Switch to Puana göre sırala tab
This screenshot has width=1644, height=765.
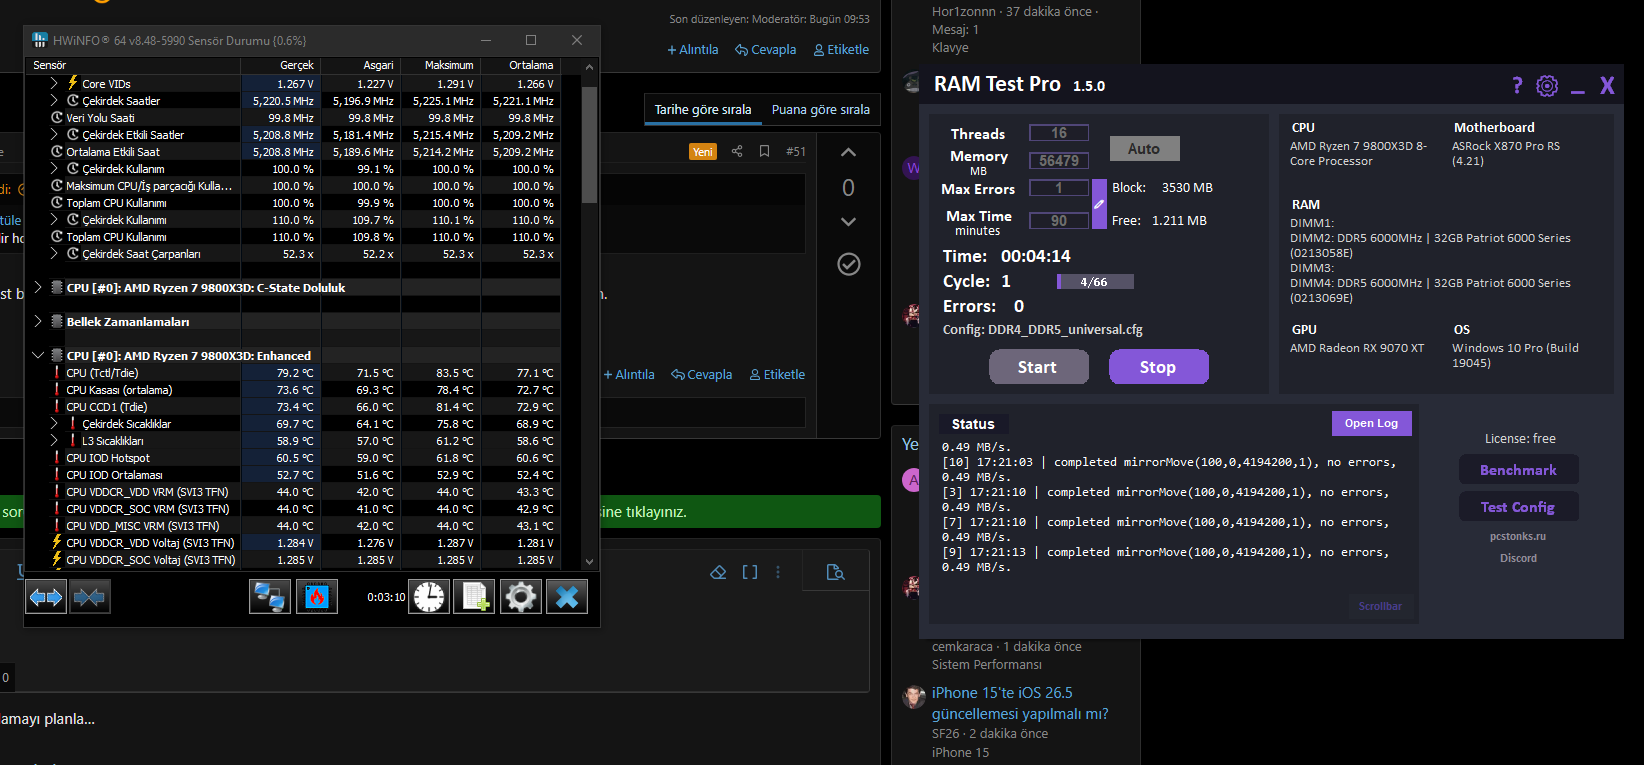pos(821,110)
